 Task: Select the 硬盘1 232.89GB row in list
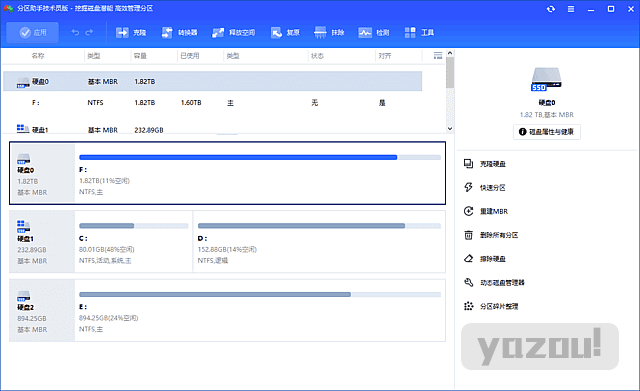(x=213, y=129)
